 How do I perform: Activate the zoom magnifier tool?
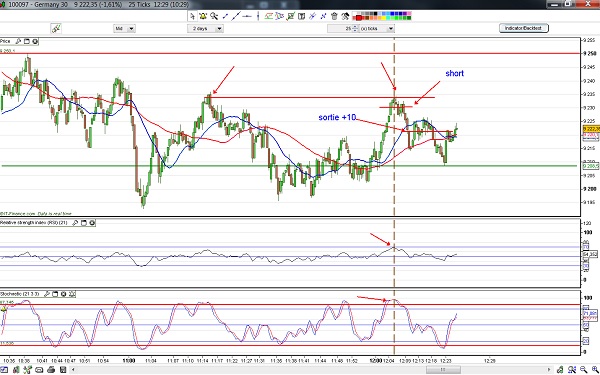point(214,16)
